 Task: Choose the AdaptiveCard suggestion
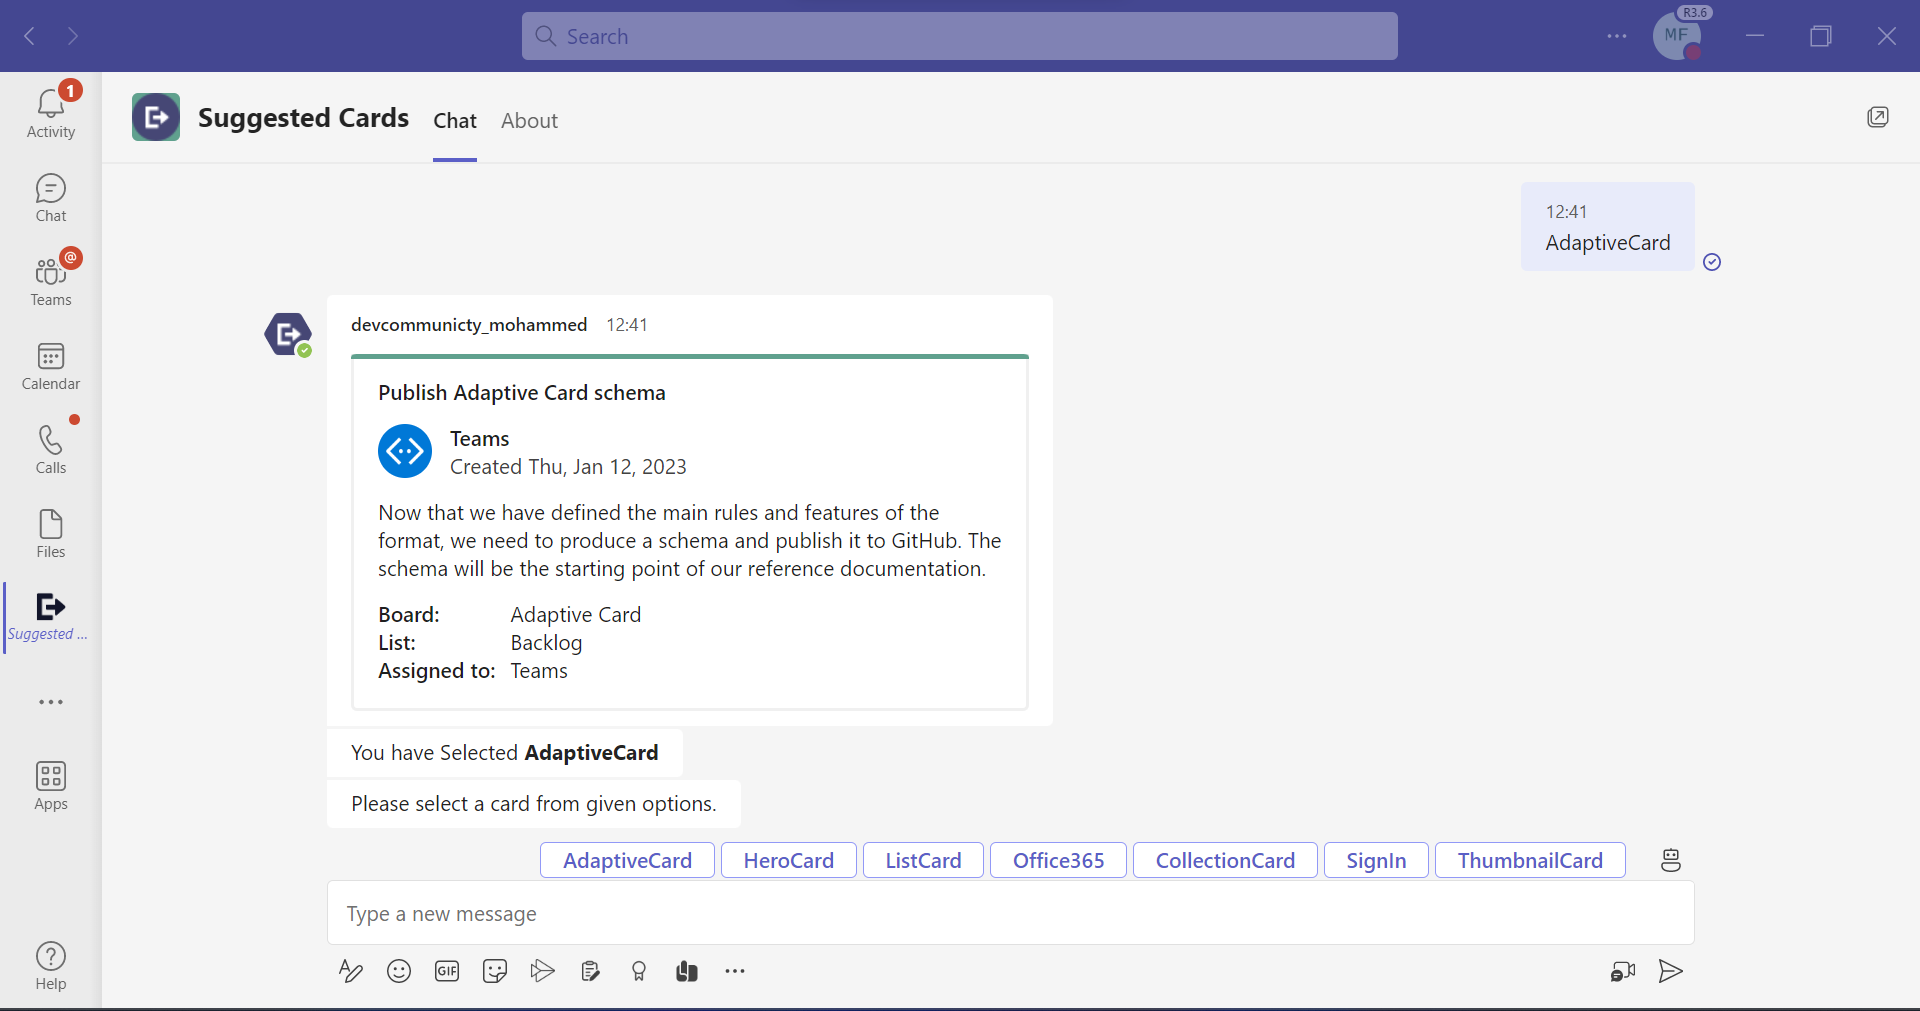point(627,860)
